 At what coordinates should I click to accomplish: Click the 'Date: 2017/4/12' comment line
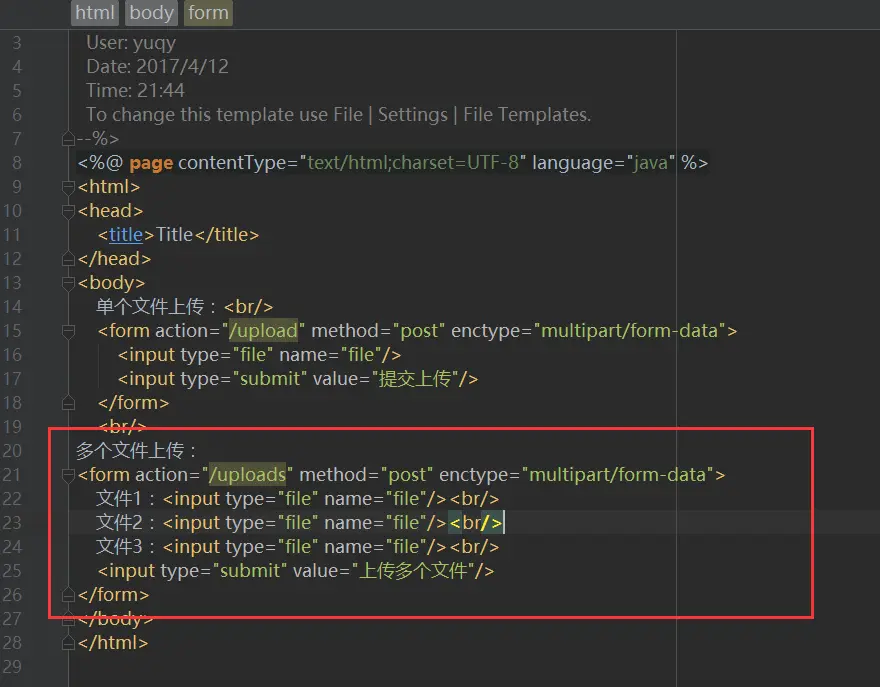[x=157, y=67]
